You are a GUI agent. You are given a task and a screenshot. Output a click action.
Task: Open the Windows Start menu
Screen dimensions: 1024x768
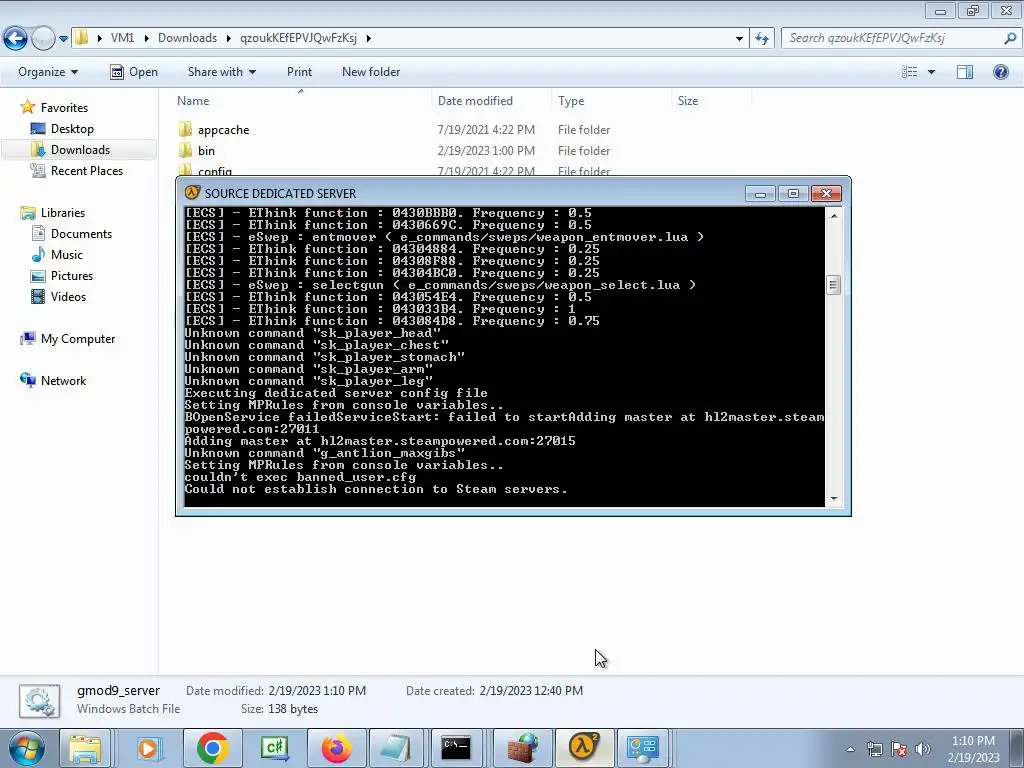pos(26,748)
